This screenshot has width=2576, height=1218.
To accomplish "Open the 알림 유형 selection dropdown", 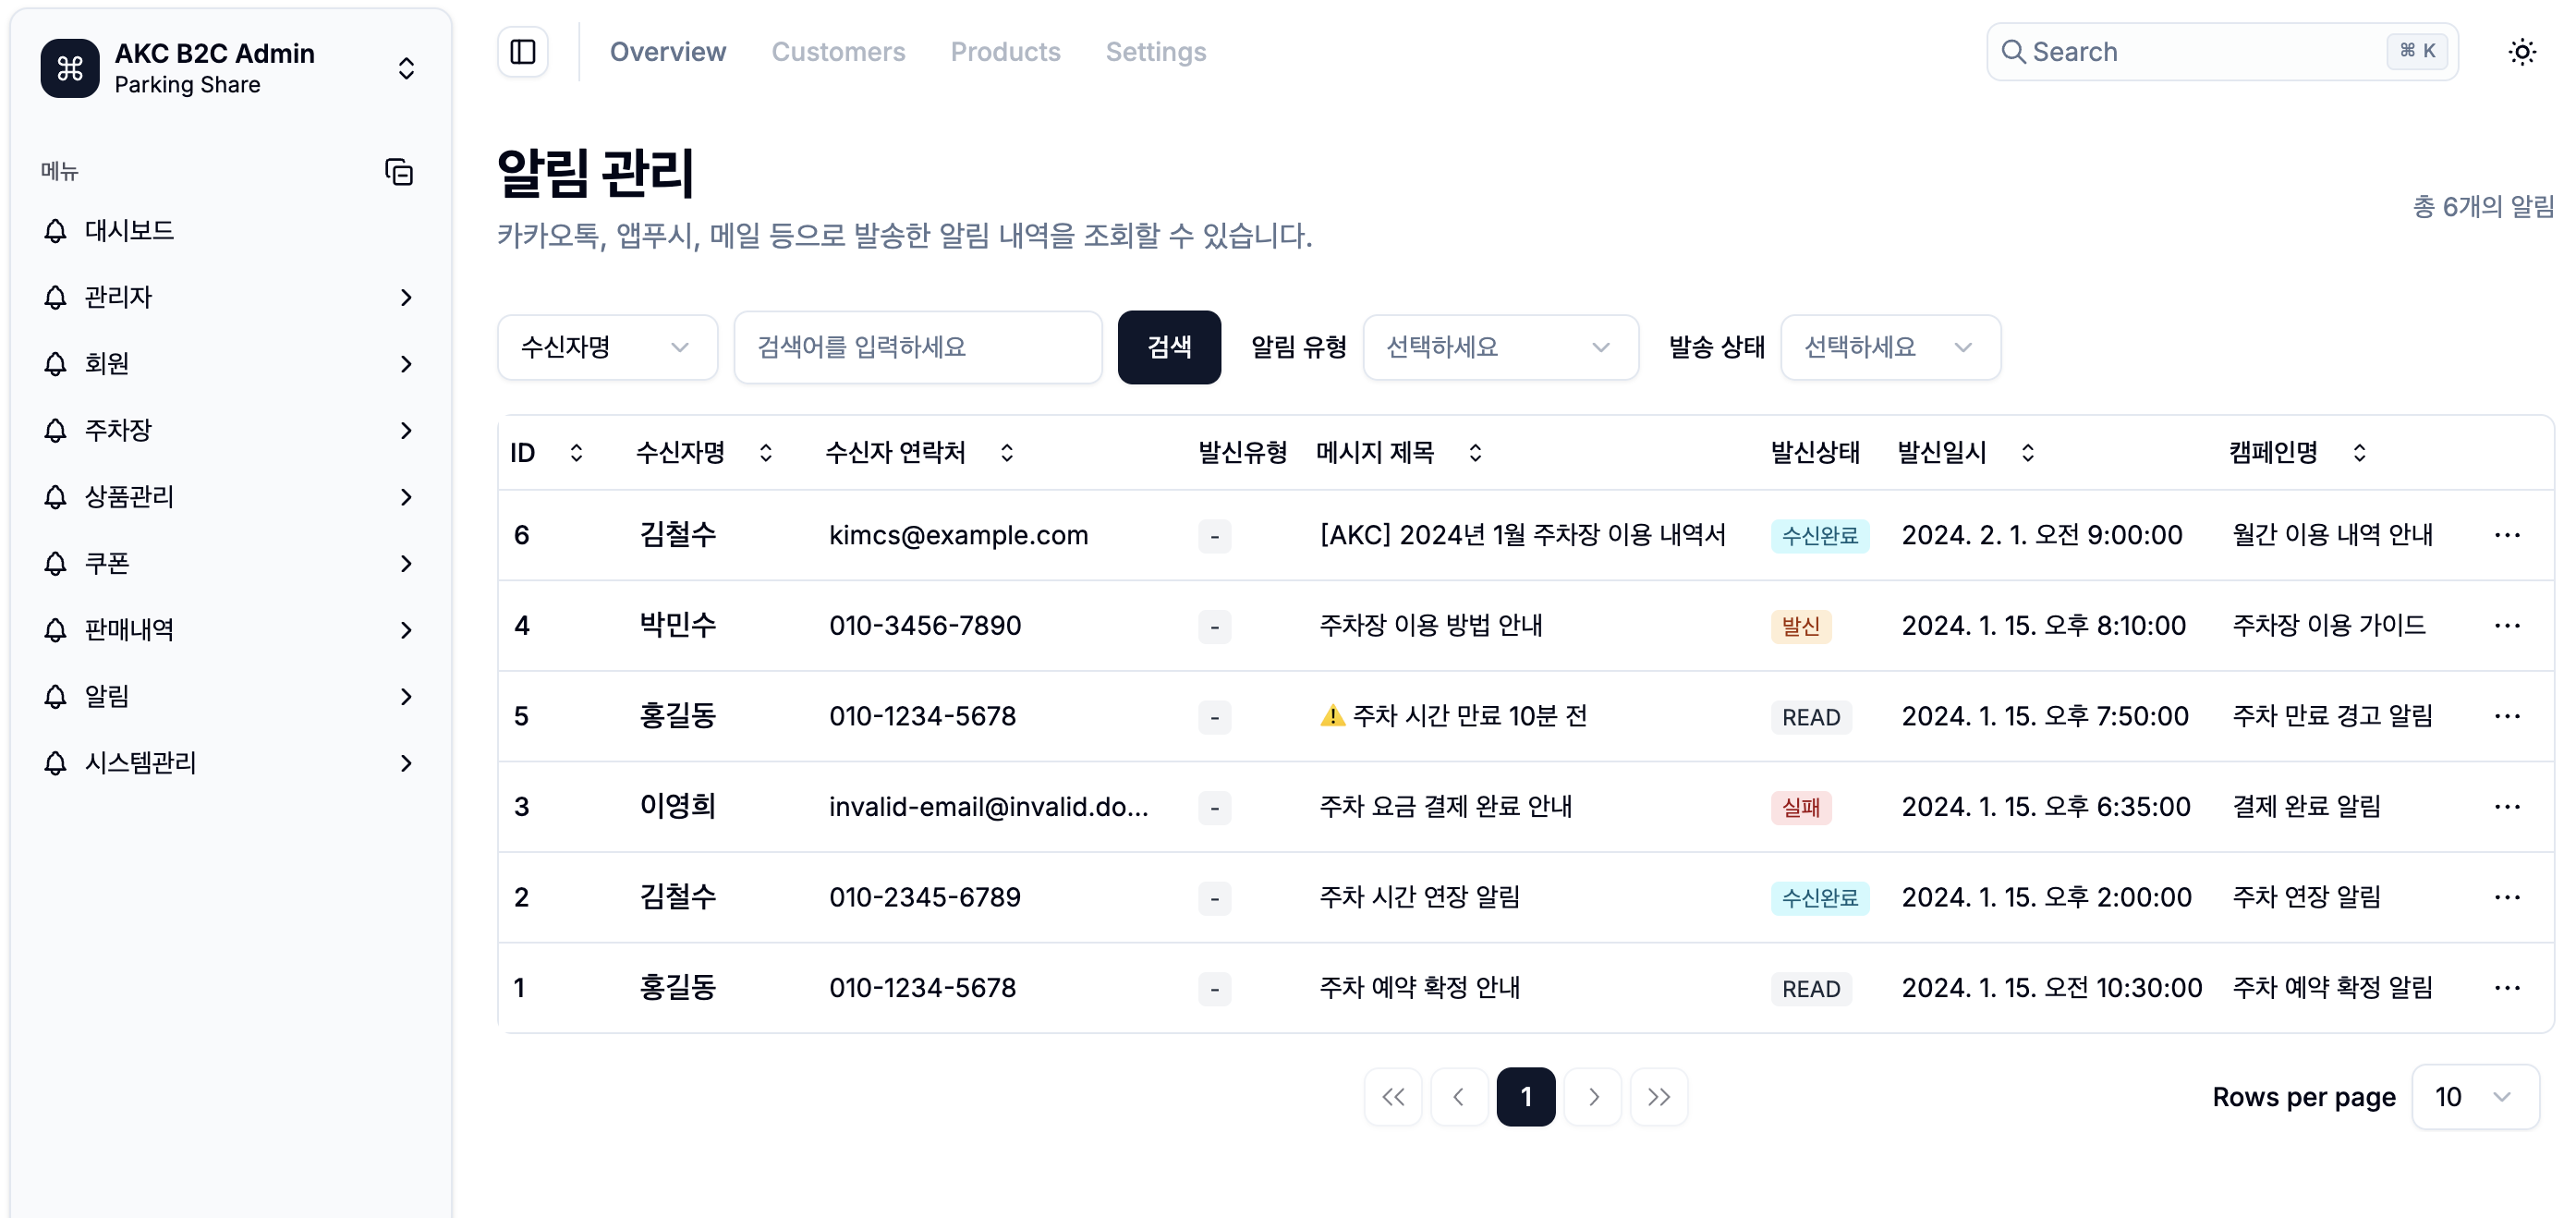I will pos(1500,347).
